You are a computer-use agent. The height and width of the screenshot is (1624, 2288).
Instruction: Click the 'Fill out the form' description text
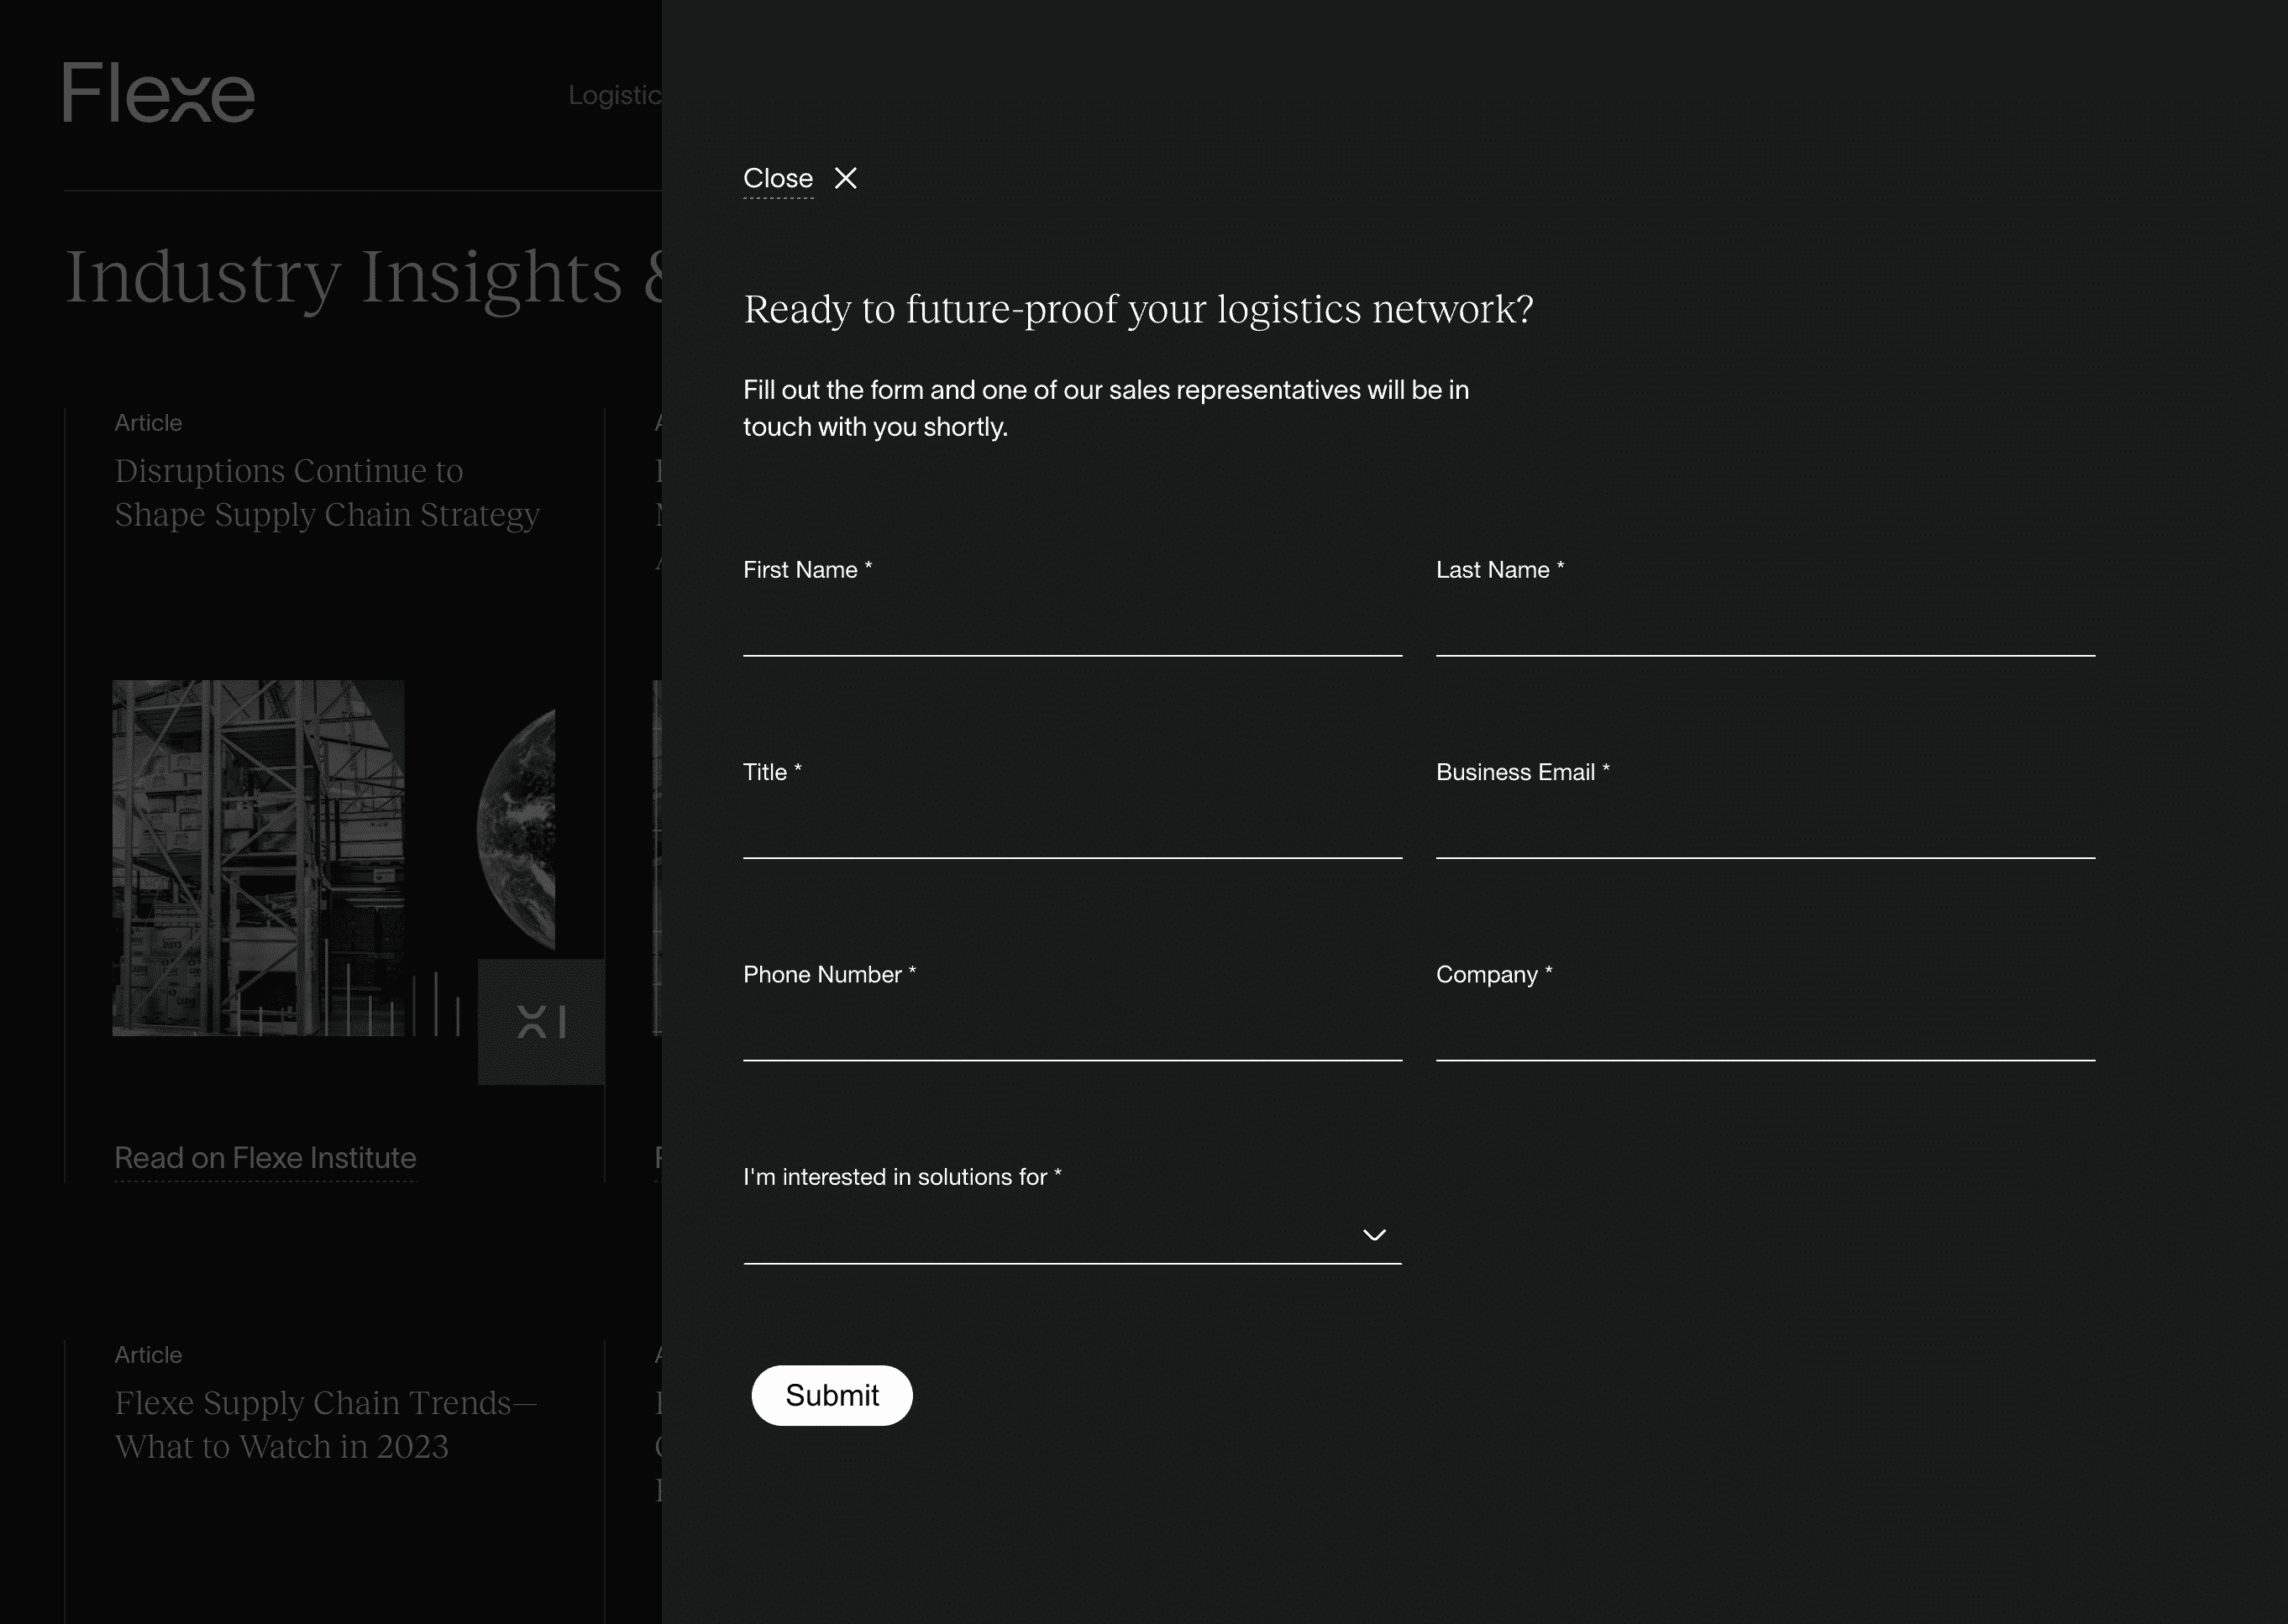pos(1106,408)
